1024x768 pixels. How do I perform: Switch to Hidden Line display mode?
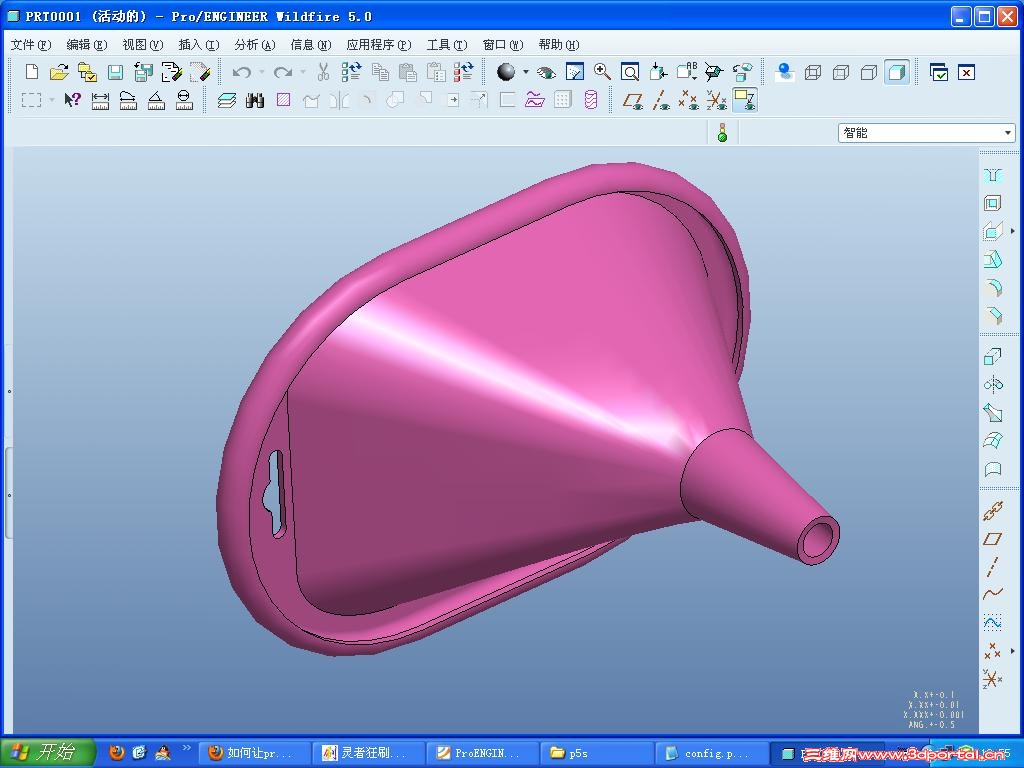pyautogui.click(x=840, y=72)
